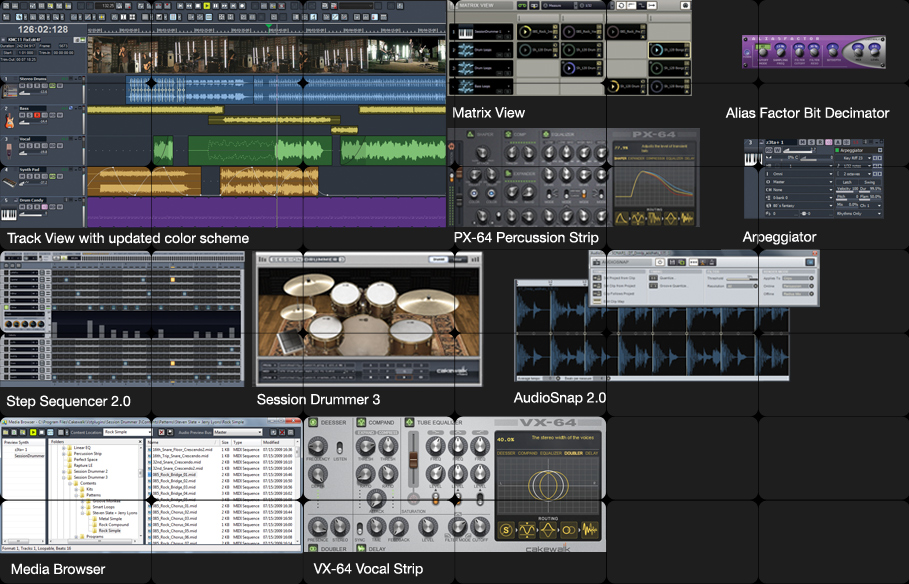
Task: Select the EXPANDER tab in PX-64 display
Action: 637,158
